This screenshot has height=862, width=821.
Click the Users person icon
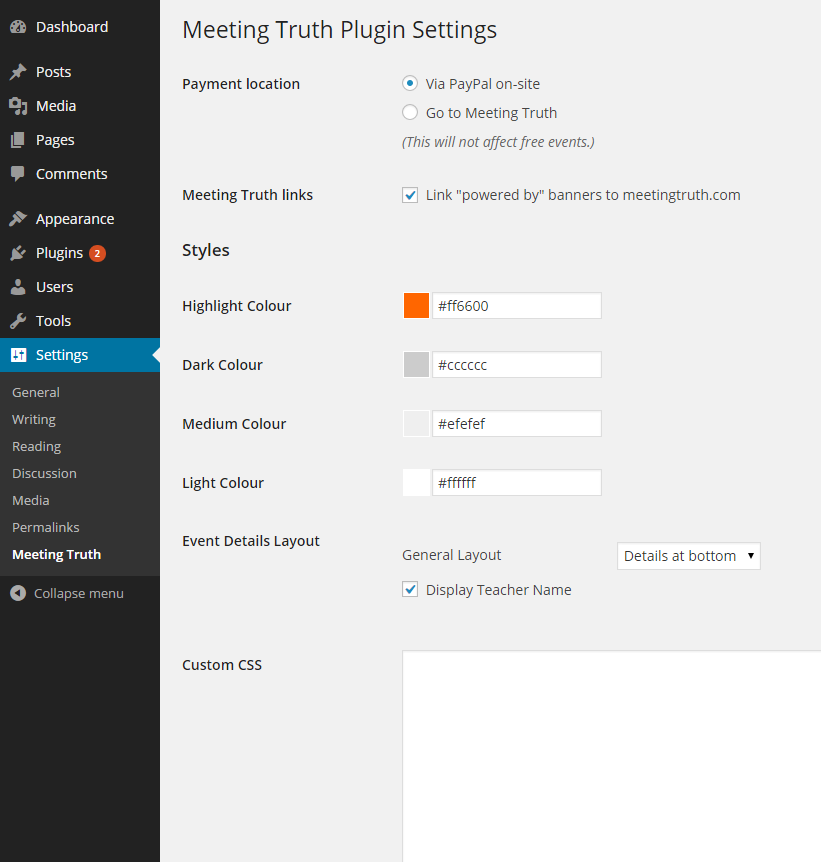(18, 287)
